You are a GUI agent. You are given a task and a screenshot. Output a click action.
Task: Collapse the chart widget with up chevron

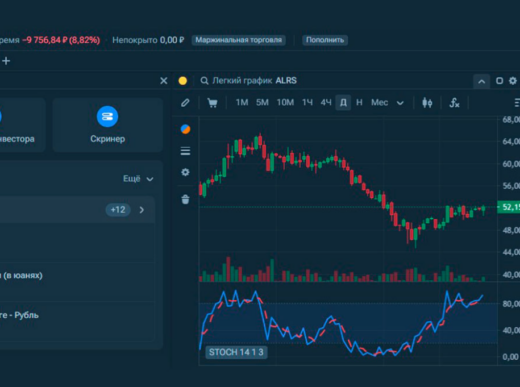point(481,81)
